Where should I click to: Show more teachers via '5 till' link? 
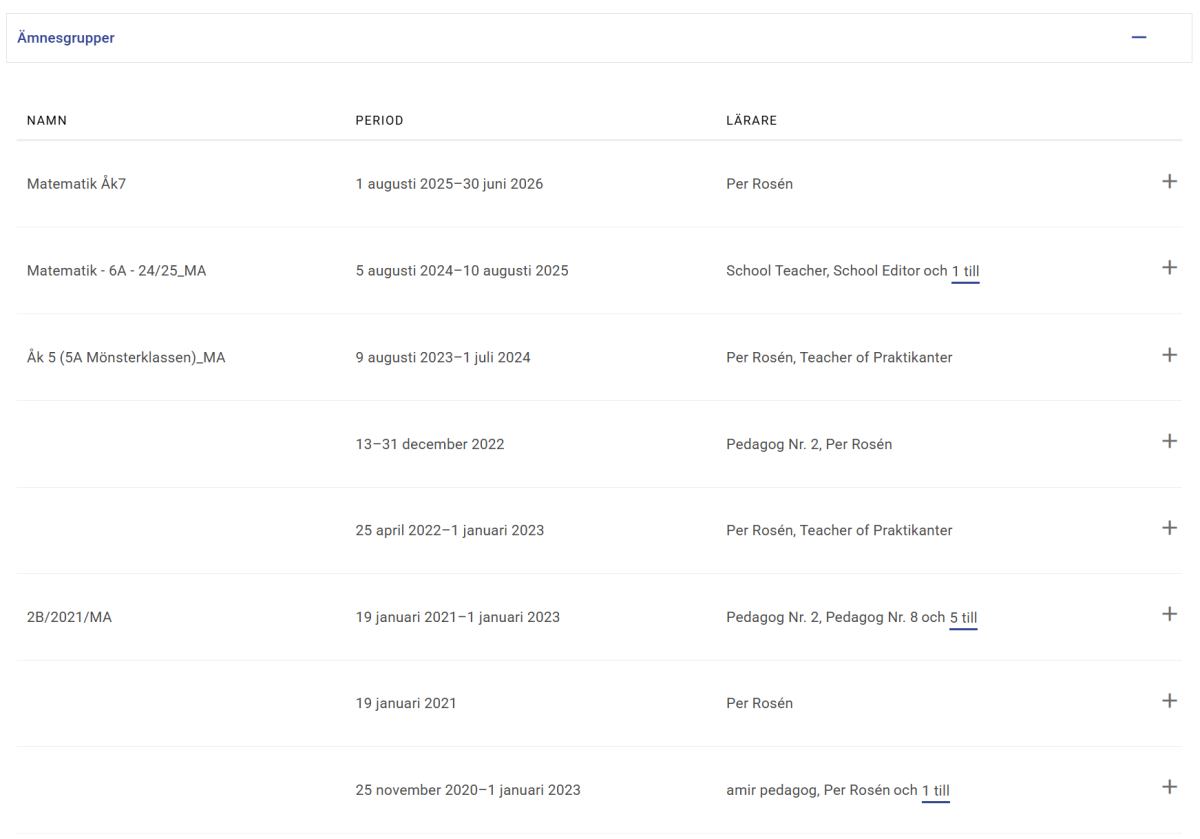tap(963, 618)
